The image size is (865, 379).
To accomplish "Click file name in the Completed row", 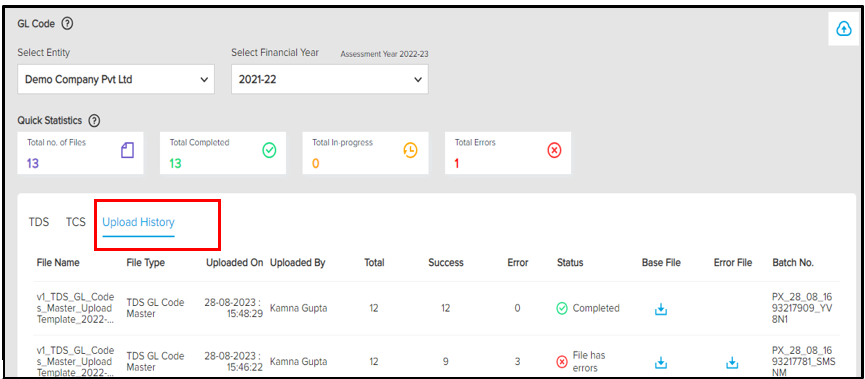I will (75, 308).
